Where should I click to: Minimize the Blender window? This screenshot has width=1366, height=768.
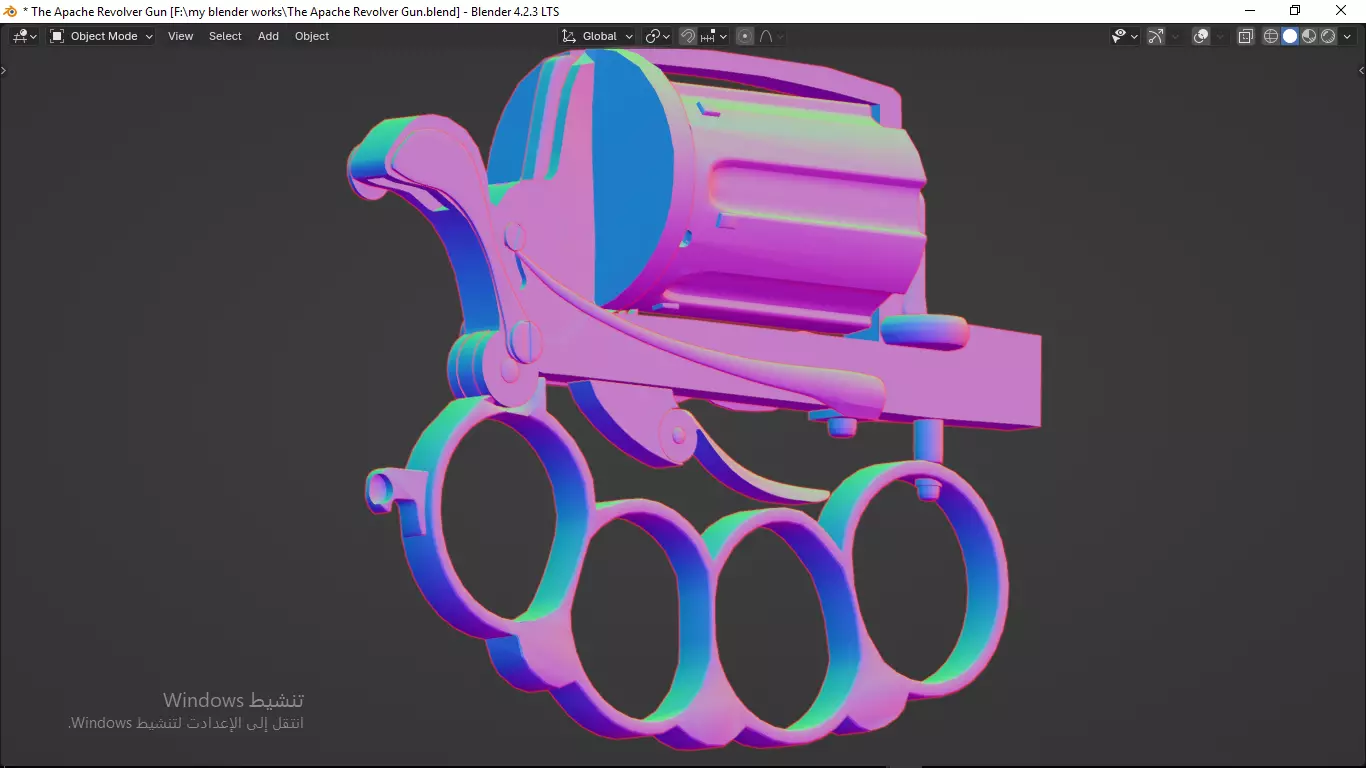coord(1249,11)
